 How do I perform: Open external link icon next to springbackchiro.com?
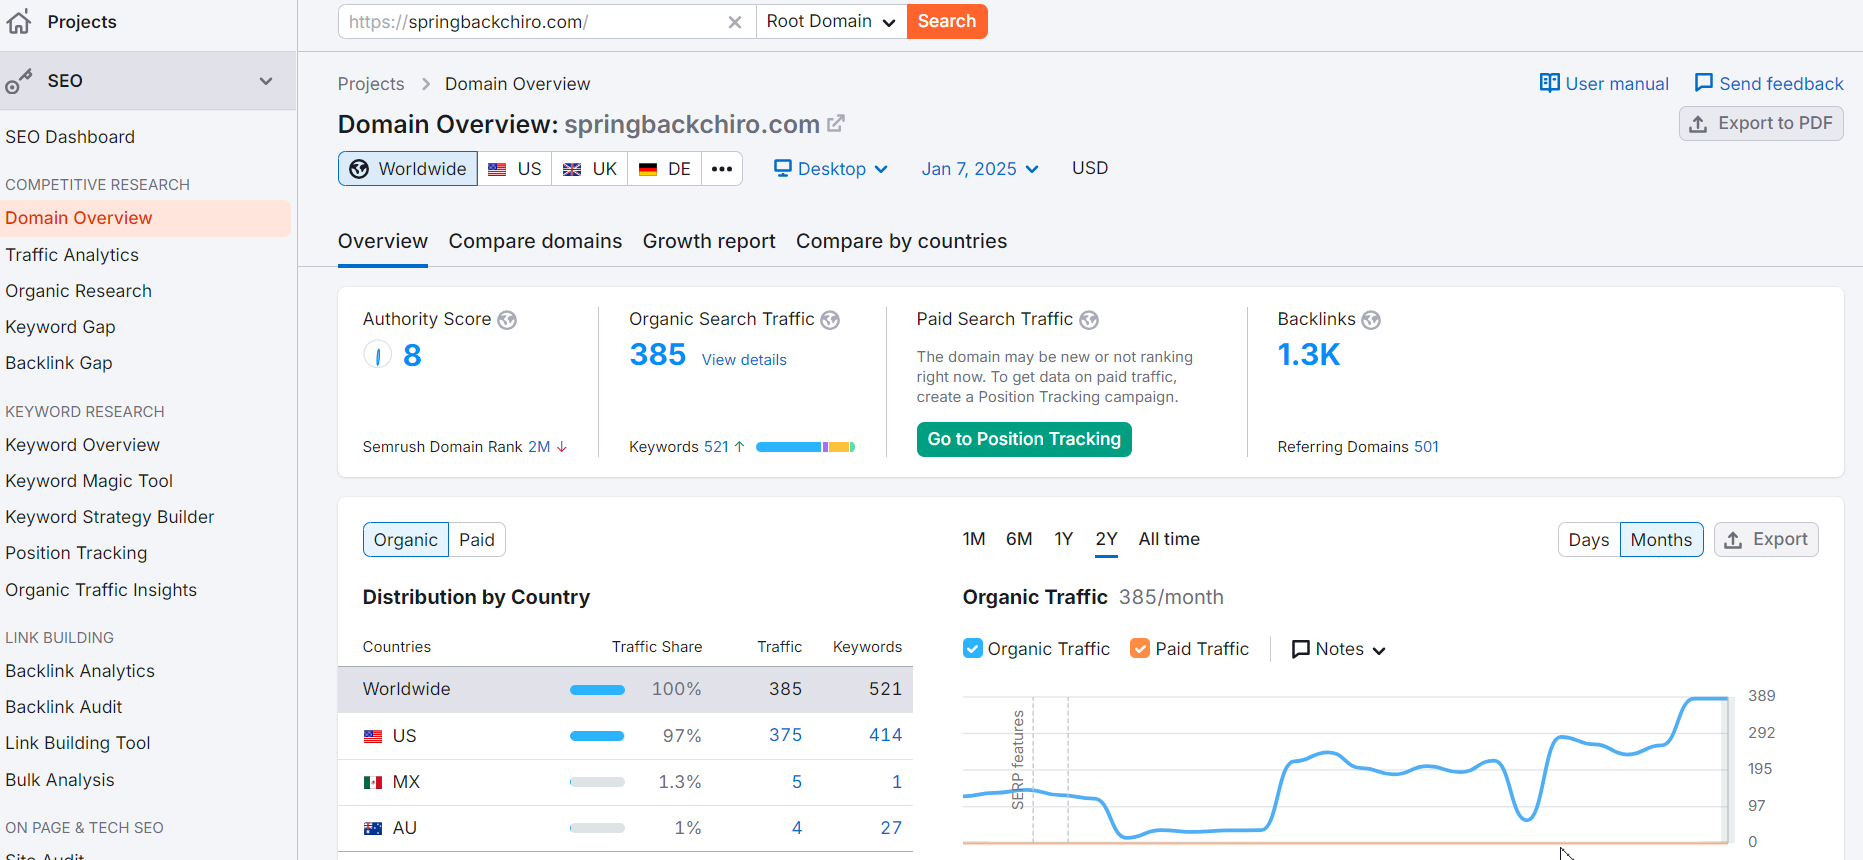click(x=836, y=124)
